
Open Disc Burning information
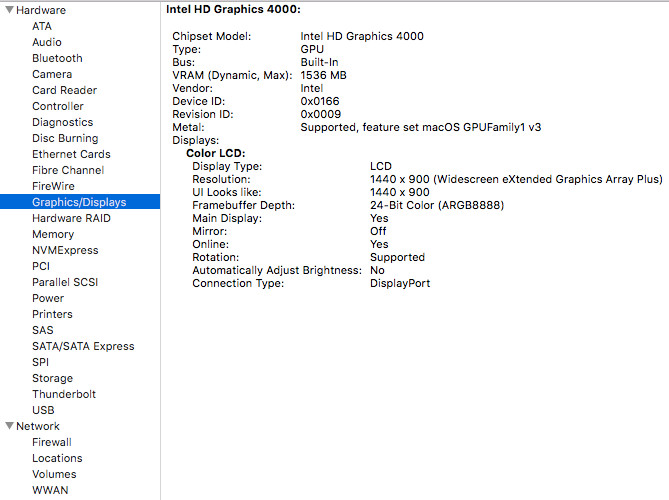pos(65,138)
